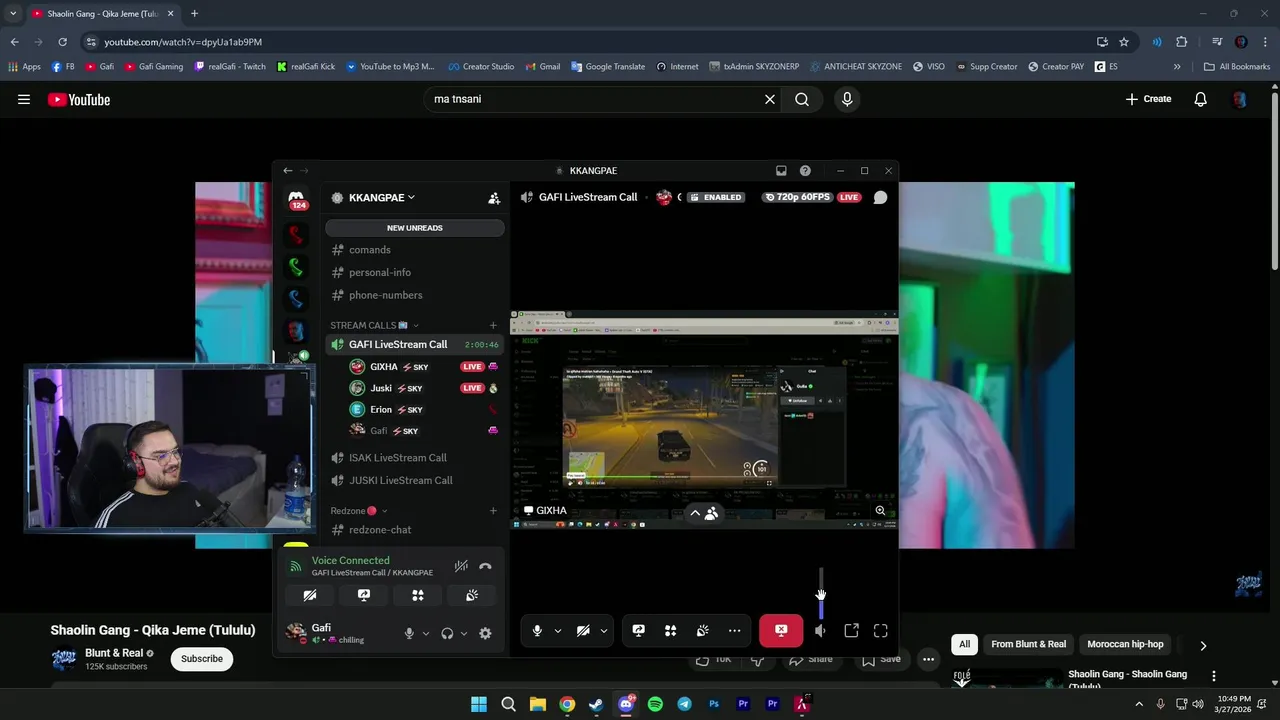
Task: Collapse the Redzone category
Action: [x=359, y=511]
